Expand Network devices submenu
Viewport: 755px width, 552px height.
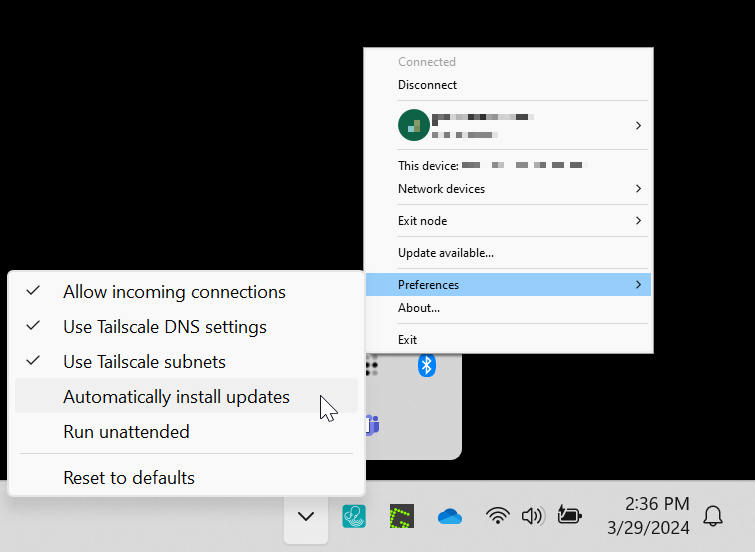508,189
